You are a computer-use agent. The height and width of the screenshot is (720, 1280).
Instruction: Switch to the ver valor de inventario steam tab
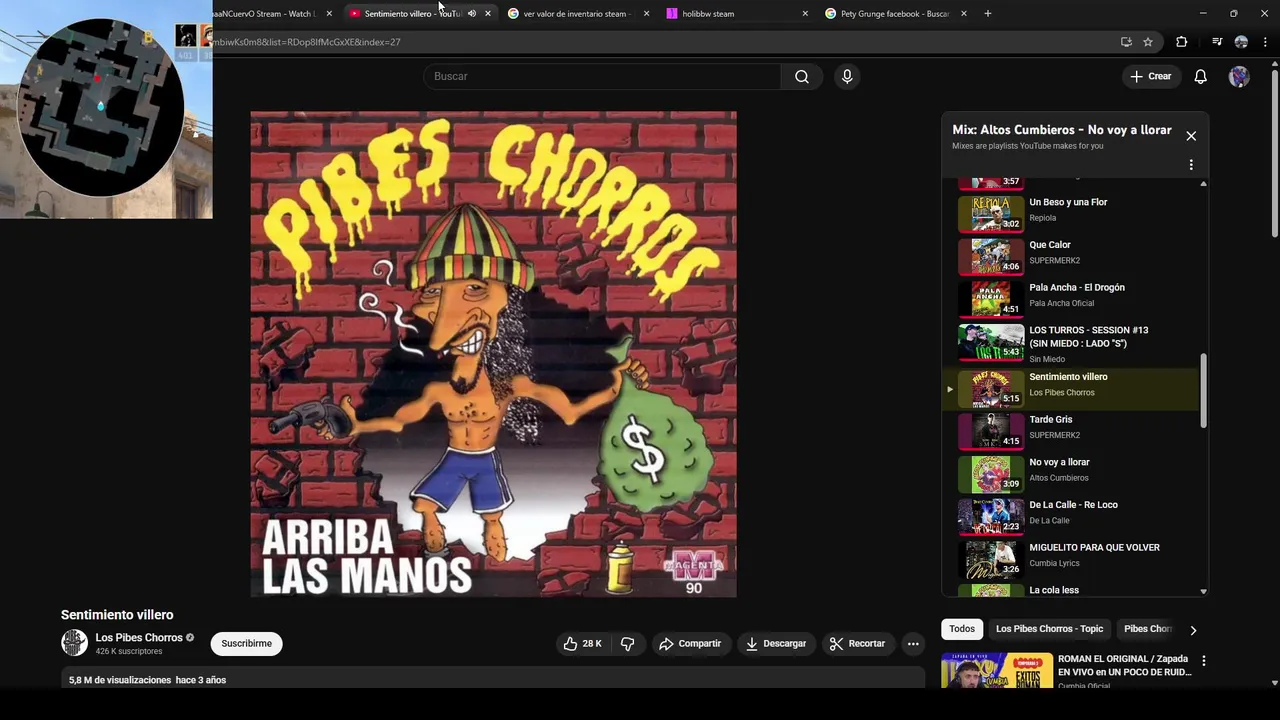575,14
